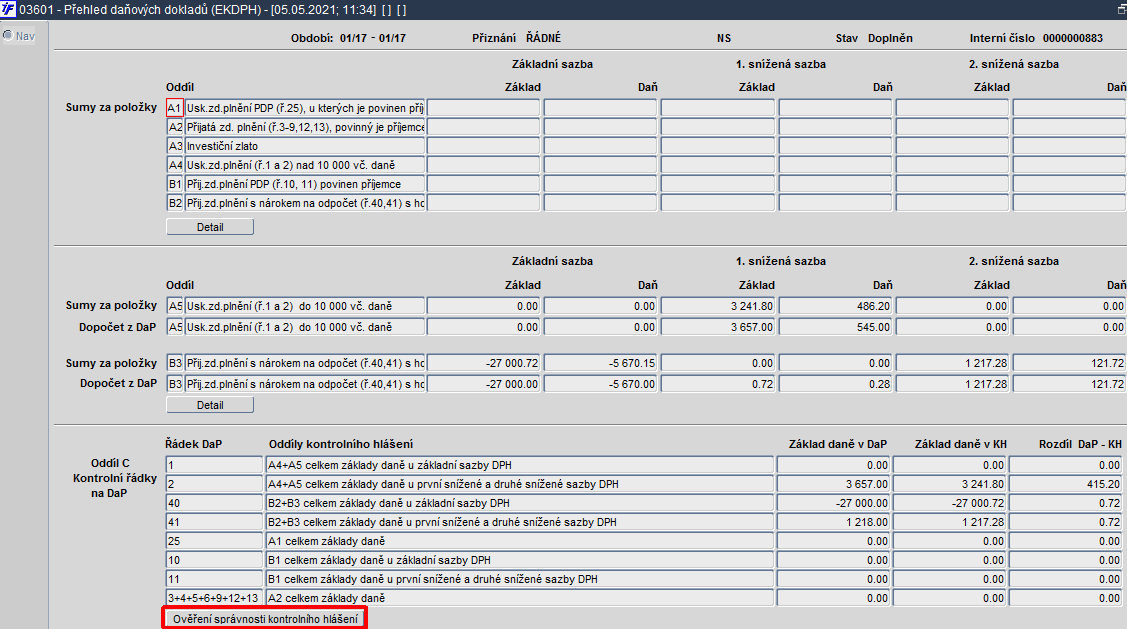Click value 1 218.00 on řádek 41
Image resolution: width=1127 pixels, height=629 pixels.
[833, 522]
